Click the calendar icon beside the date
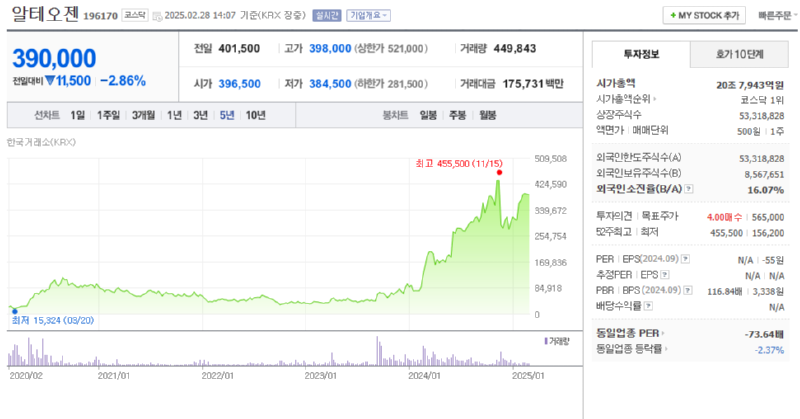This screenshot has width=800, height=419. [157, 16]
